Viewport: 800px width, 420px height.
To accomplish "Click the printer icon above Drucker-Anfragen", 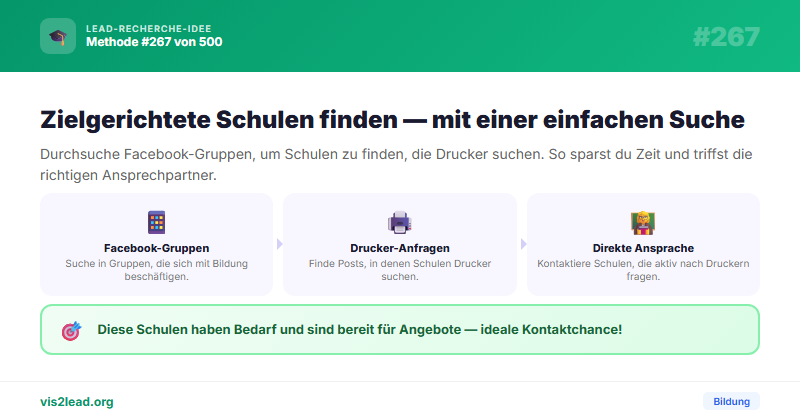I will tap(399, 223).
